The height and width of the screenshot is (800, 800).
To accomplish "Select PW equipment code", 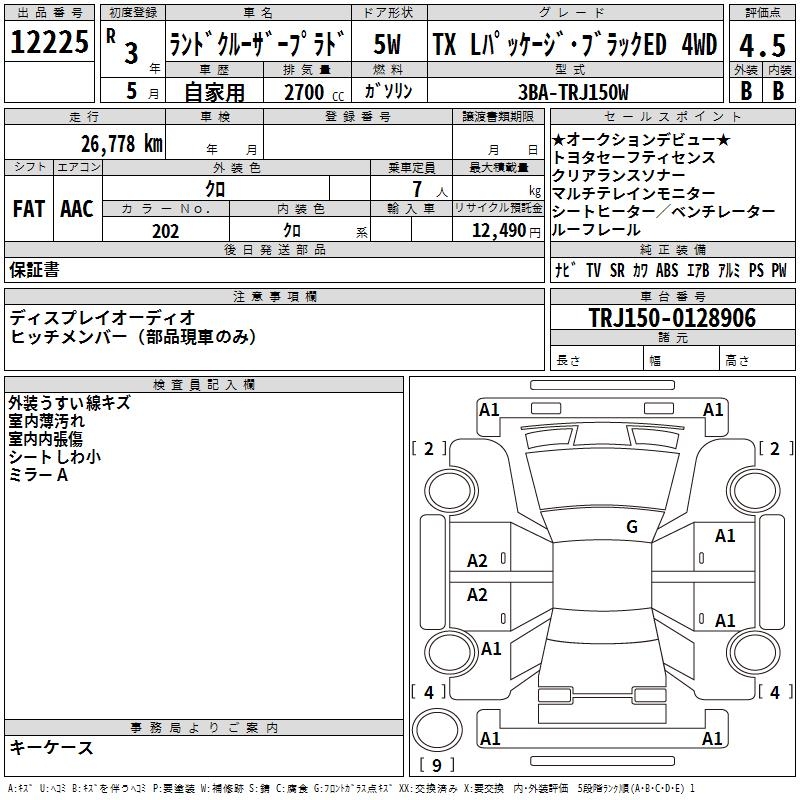I will (x=779, y=270).
